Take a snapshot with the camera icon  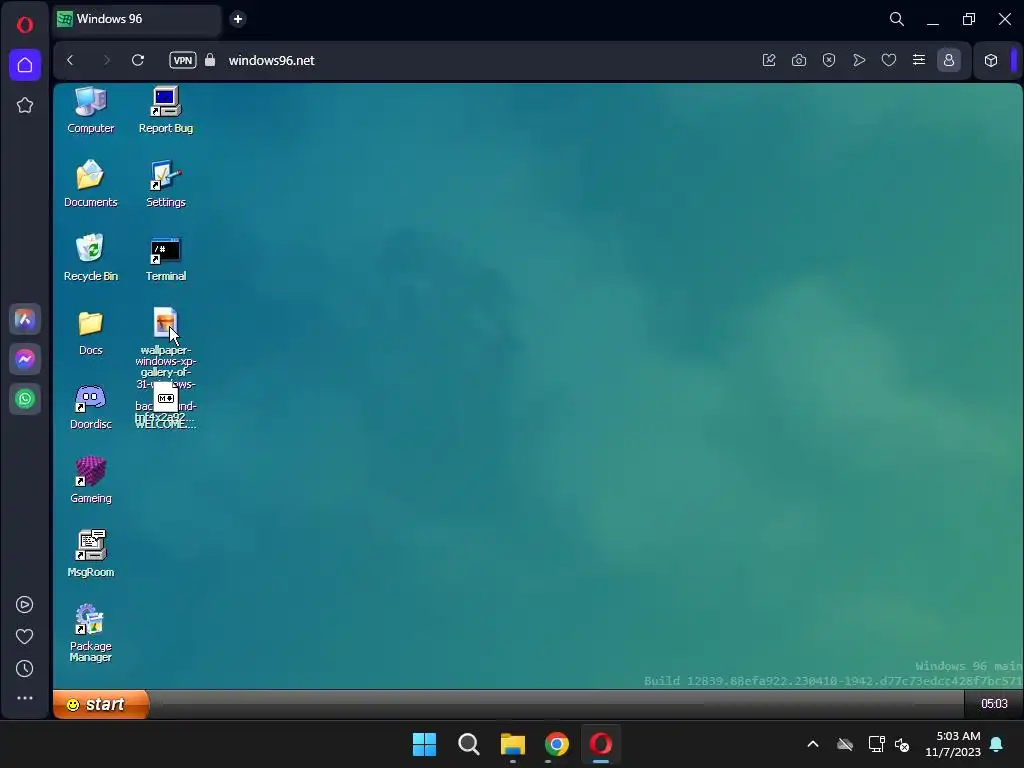click(x=799, y=60)
